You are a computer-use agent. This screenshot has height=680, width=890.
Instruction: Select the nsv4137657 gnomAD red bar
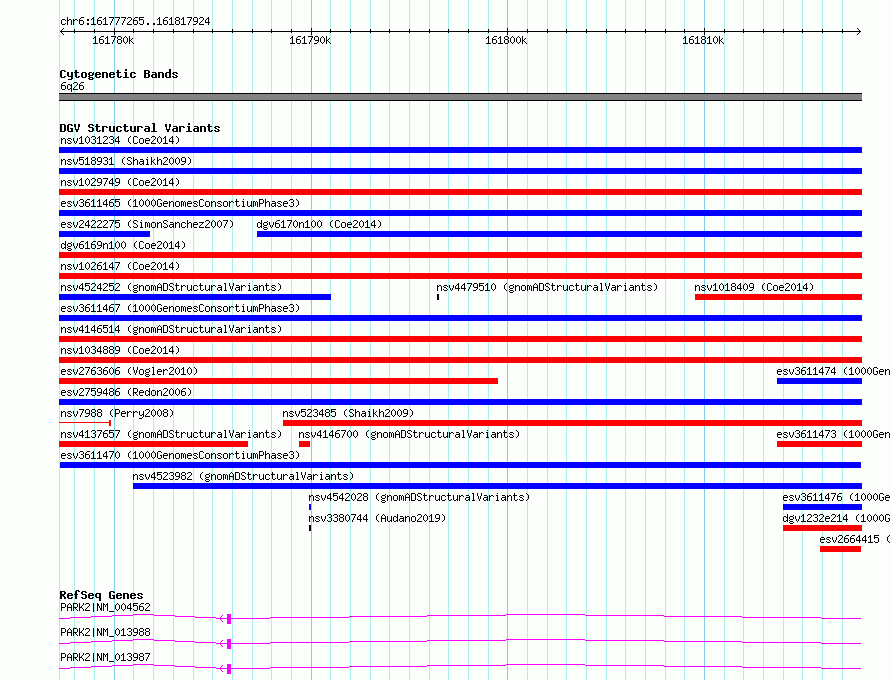click(154, 444)
